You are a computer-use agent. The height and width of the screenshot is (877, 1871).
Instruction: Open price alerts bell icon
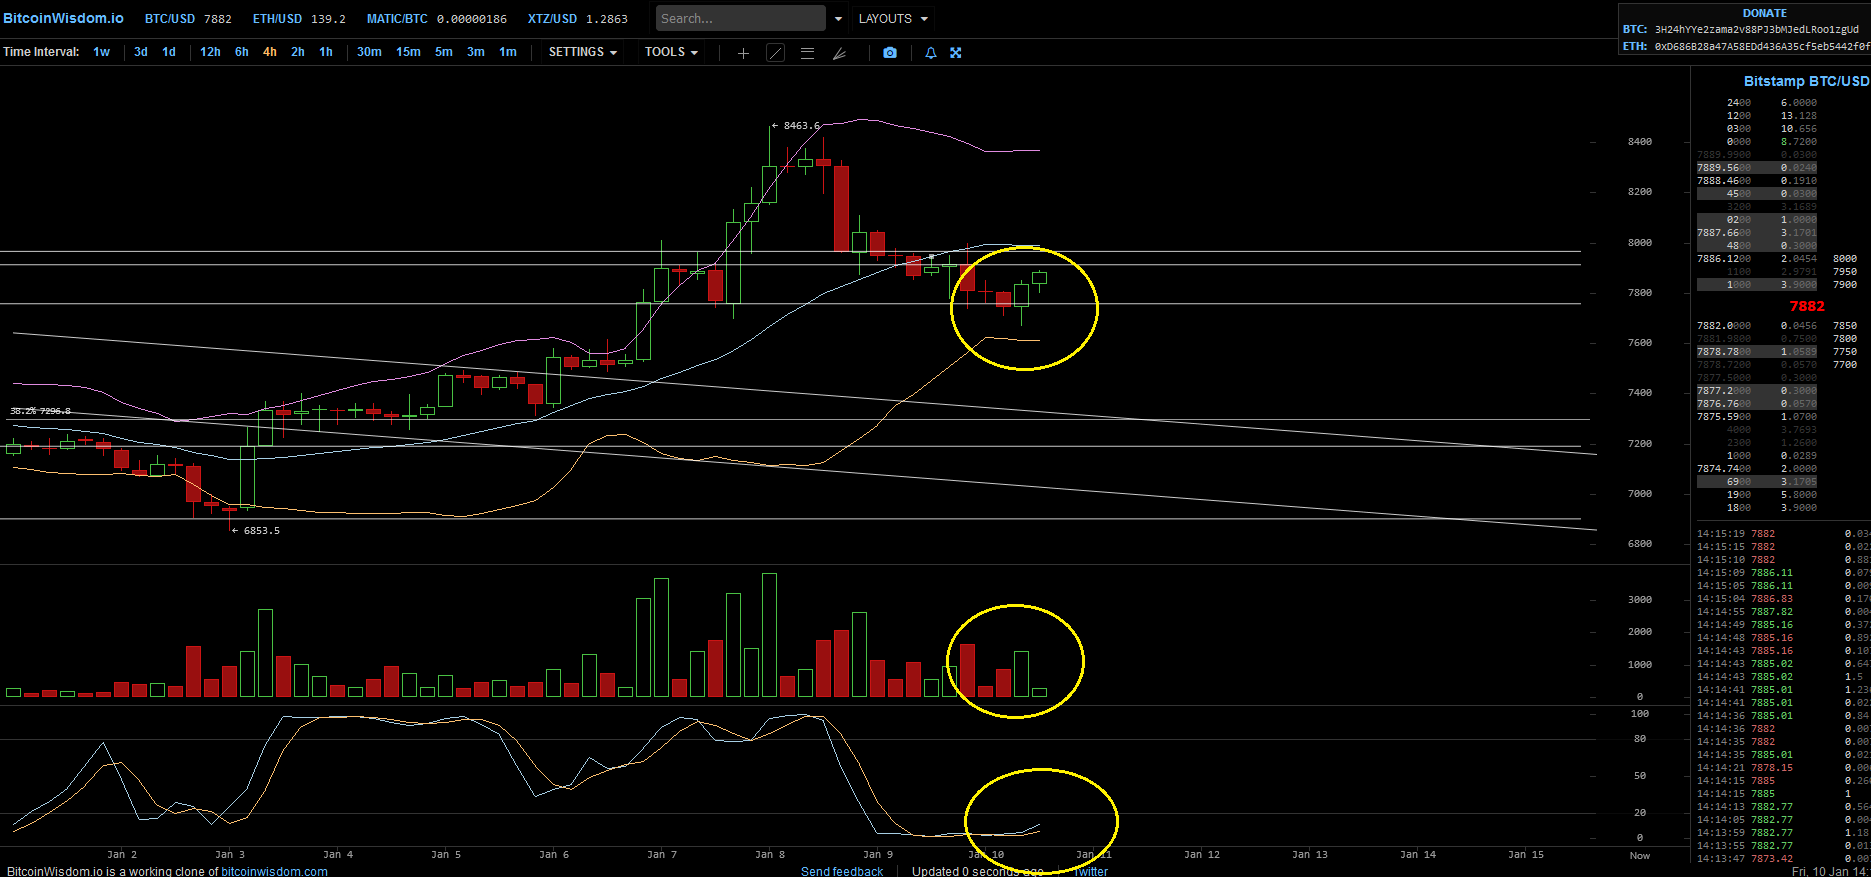point(931,53)
